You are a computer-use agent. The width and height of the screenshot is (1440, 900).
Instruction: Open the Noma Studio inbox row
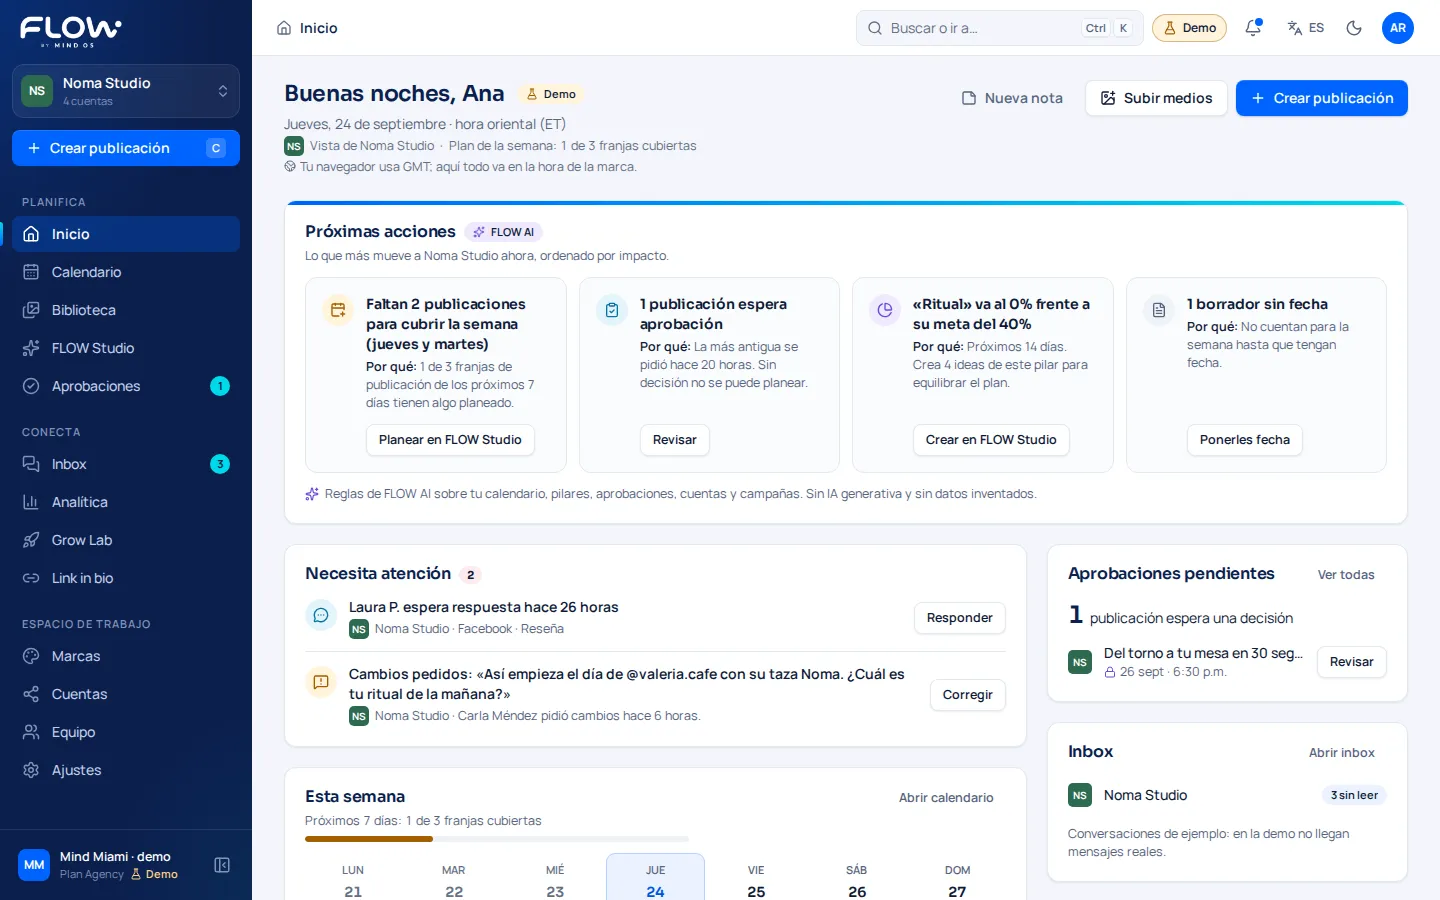tap(1227, 796)
